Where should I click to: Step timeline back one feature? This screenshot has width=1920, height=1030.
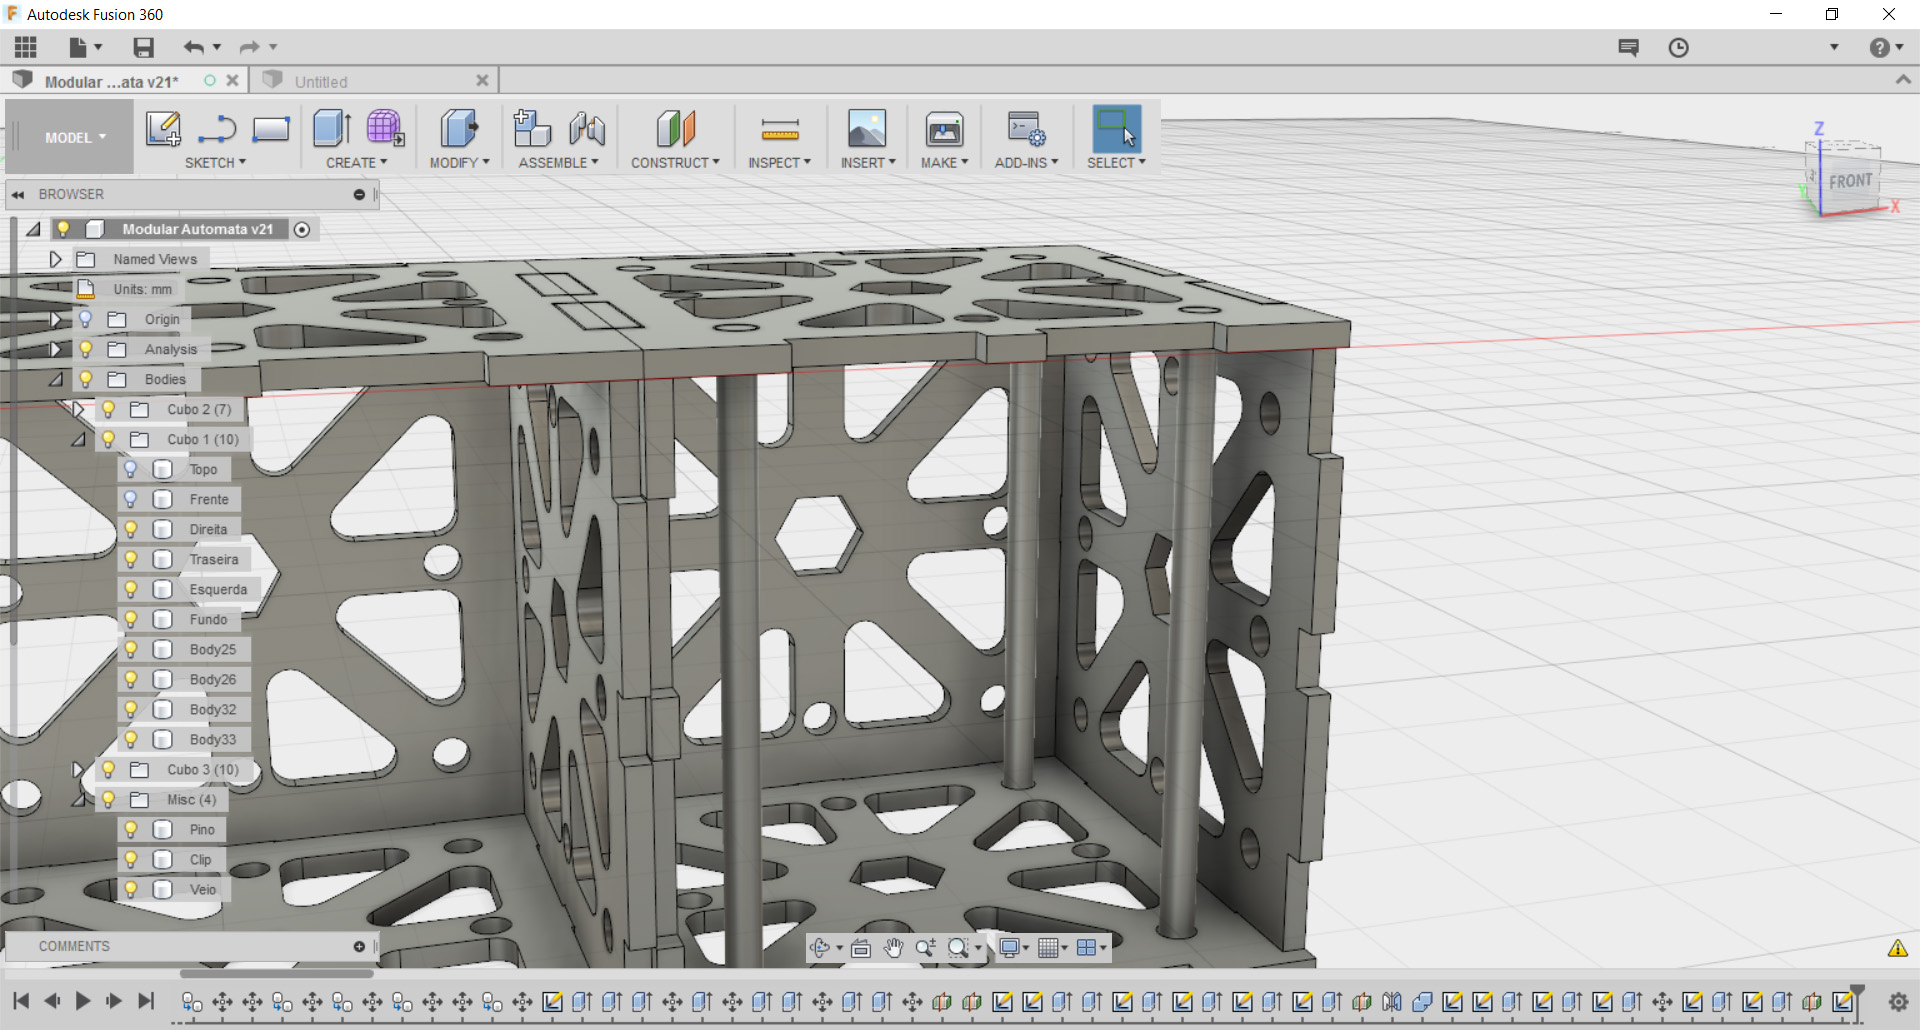[x=52, y=1001]
